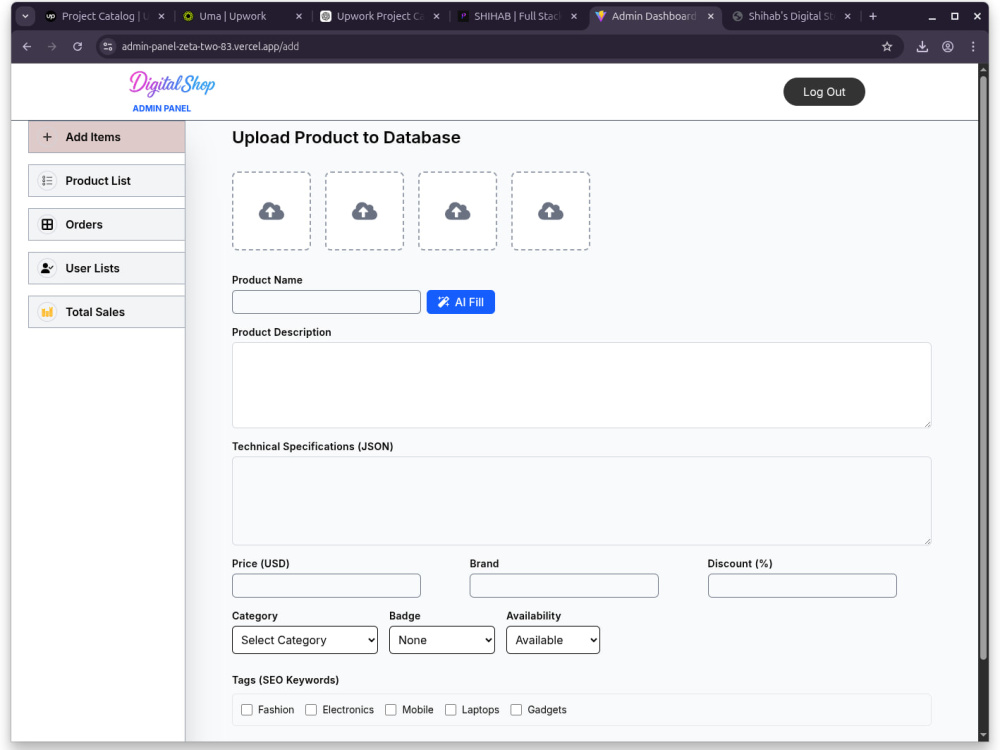Viewport: 1000px width, 750px height.
Task: Tick the Electronics tag checkbox
Action: click(x=311, y=710)
